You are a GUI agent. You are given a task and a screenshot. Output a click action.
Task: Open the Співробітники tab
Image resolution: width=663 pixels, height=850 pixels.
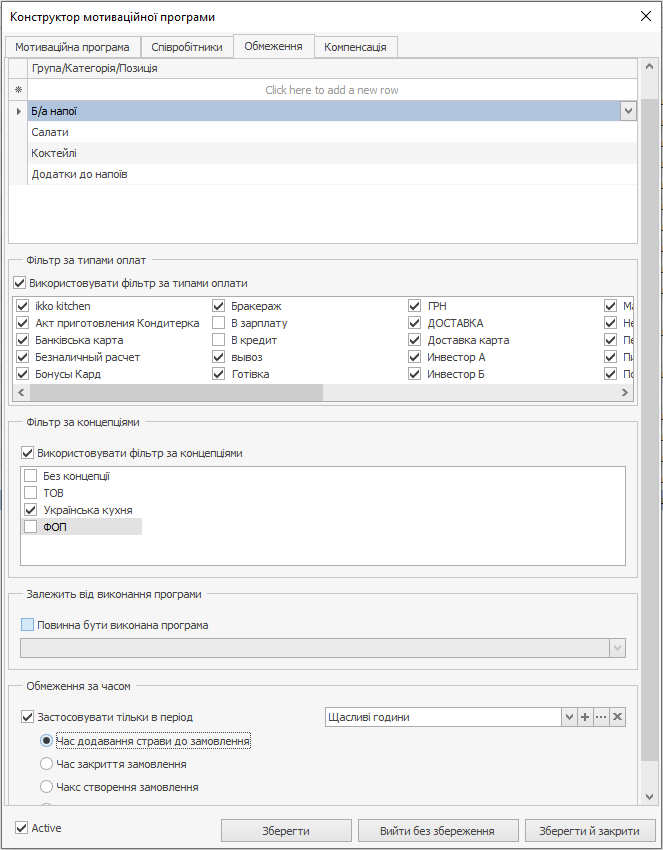point(187,47)
